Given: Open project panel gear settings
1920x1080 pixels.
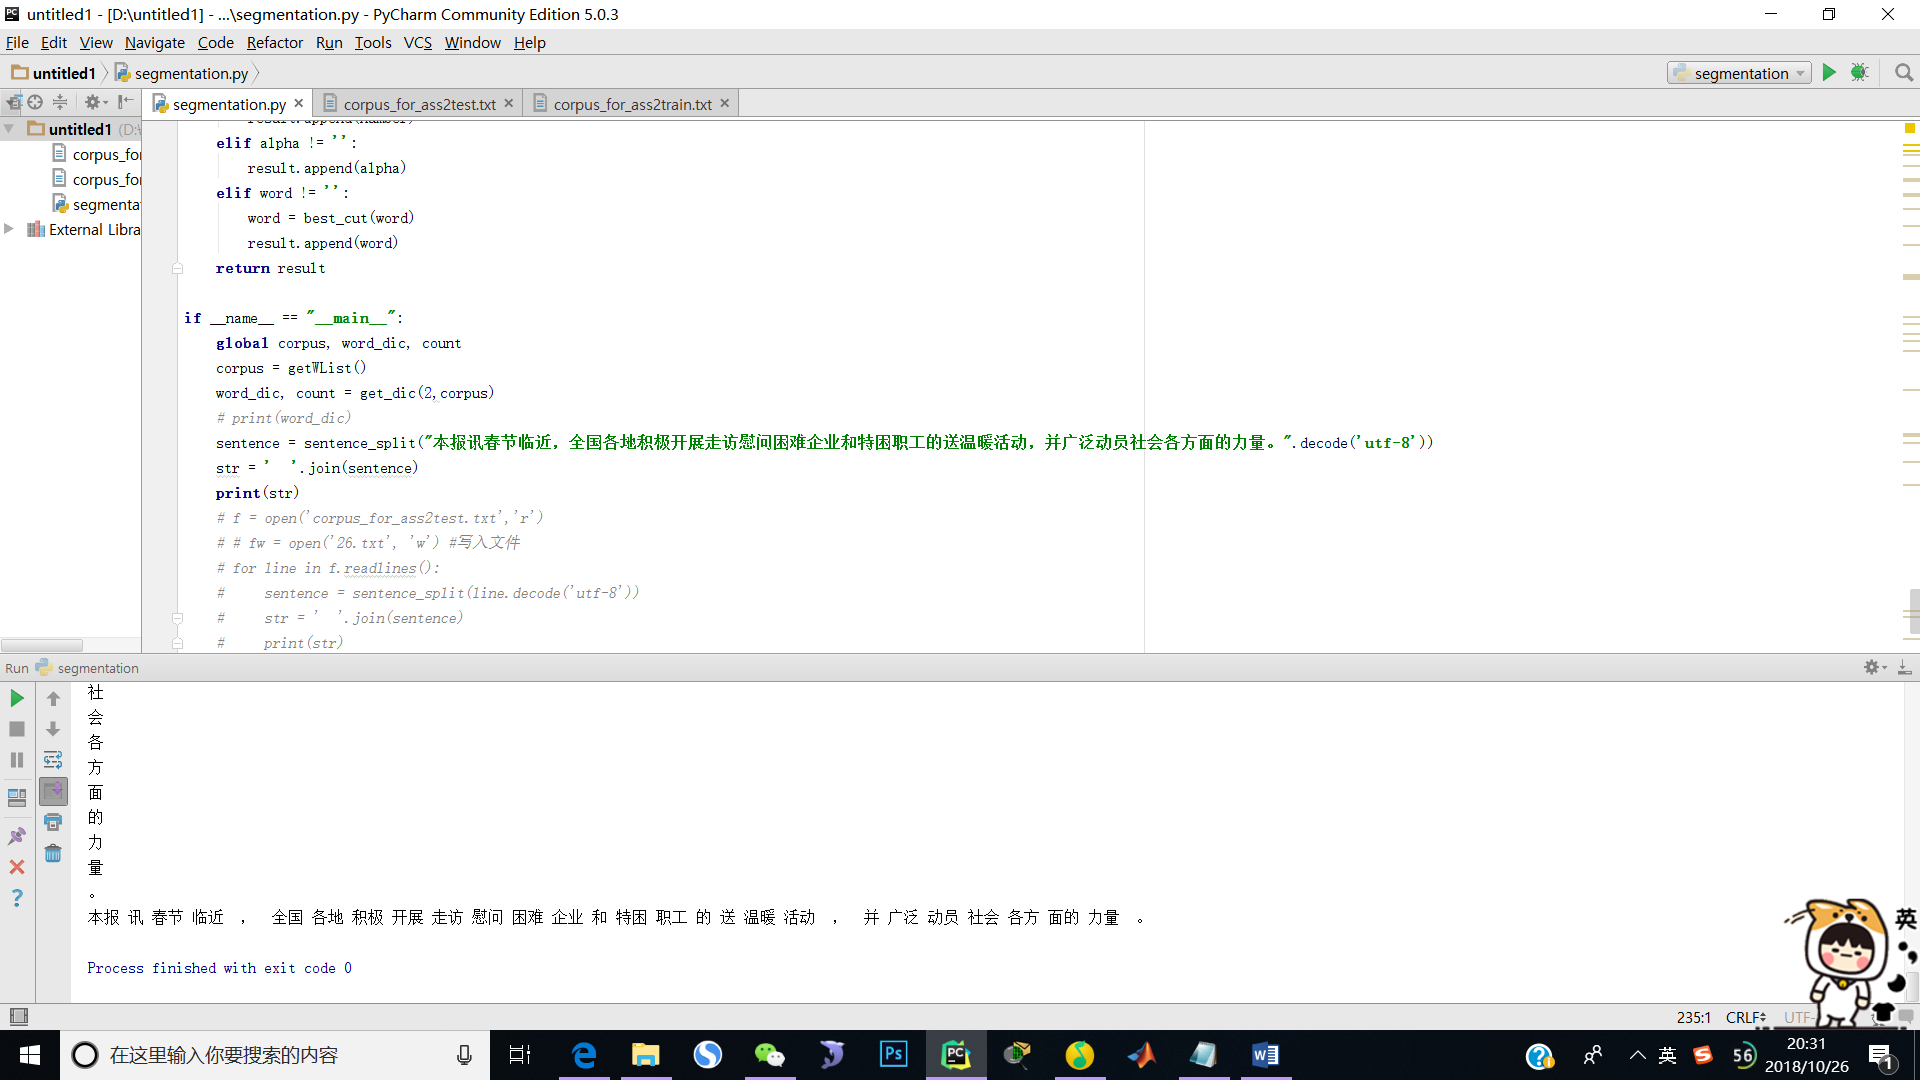Looking at the screenshot, I should click(96, 102).
